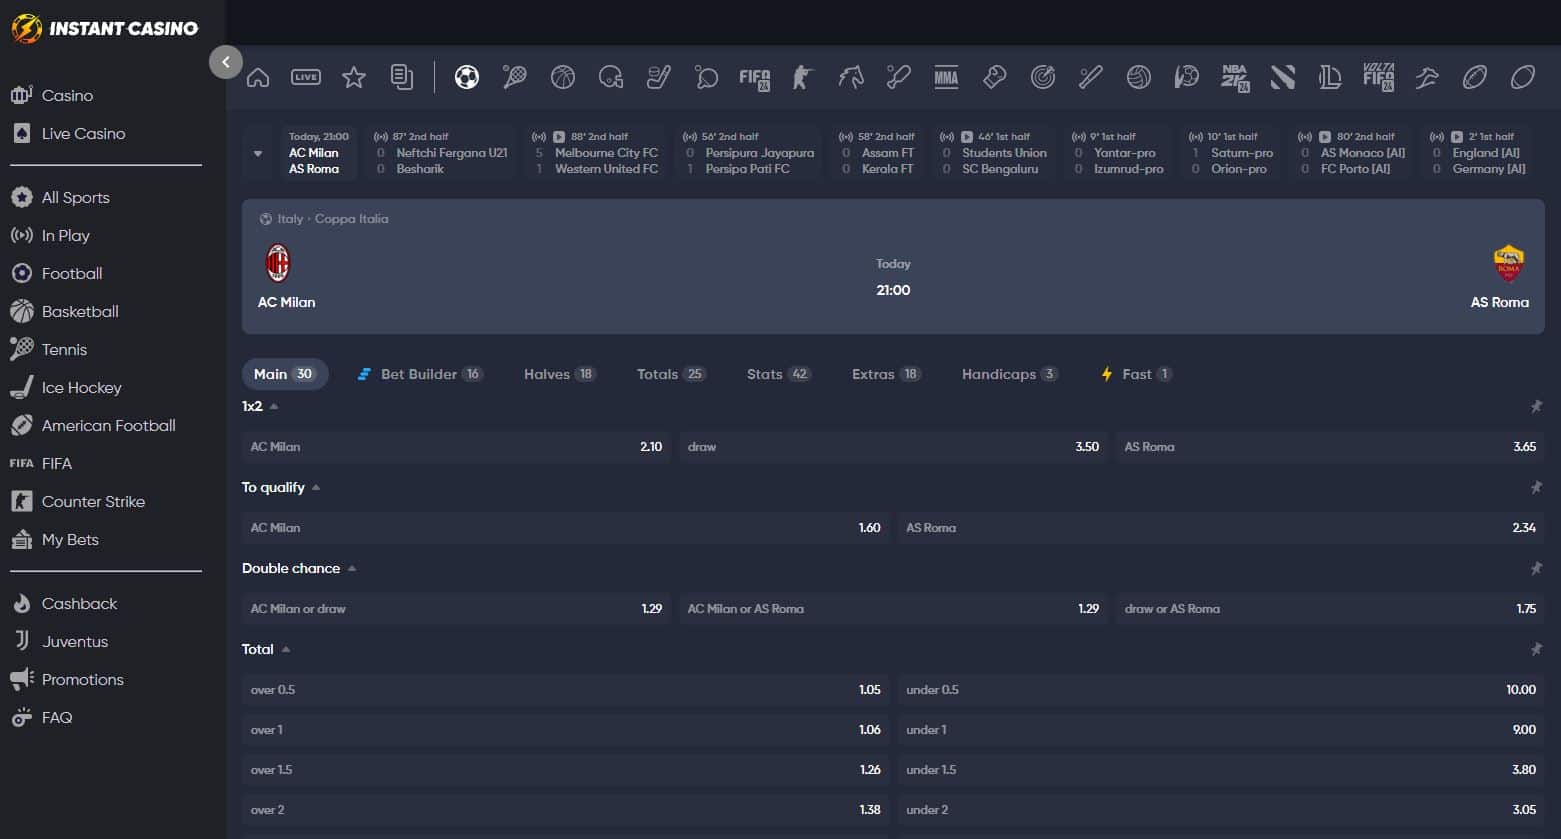
Task: Select the MMA icon in toolbar
Action: pos(946,77)
